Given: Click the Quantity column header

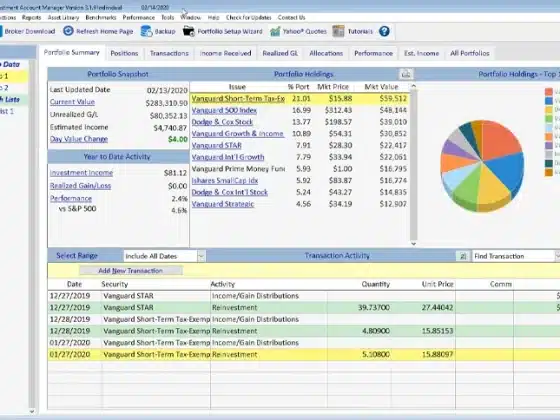Looking at the screenshot, I should (x=375, y=284).
